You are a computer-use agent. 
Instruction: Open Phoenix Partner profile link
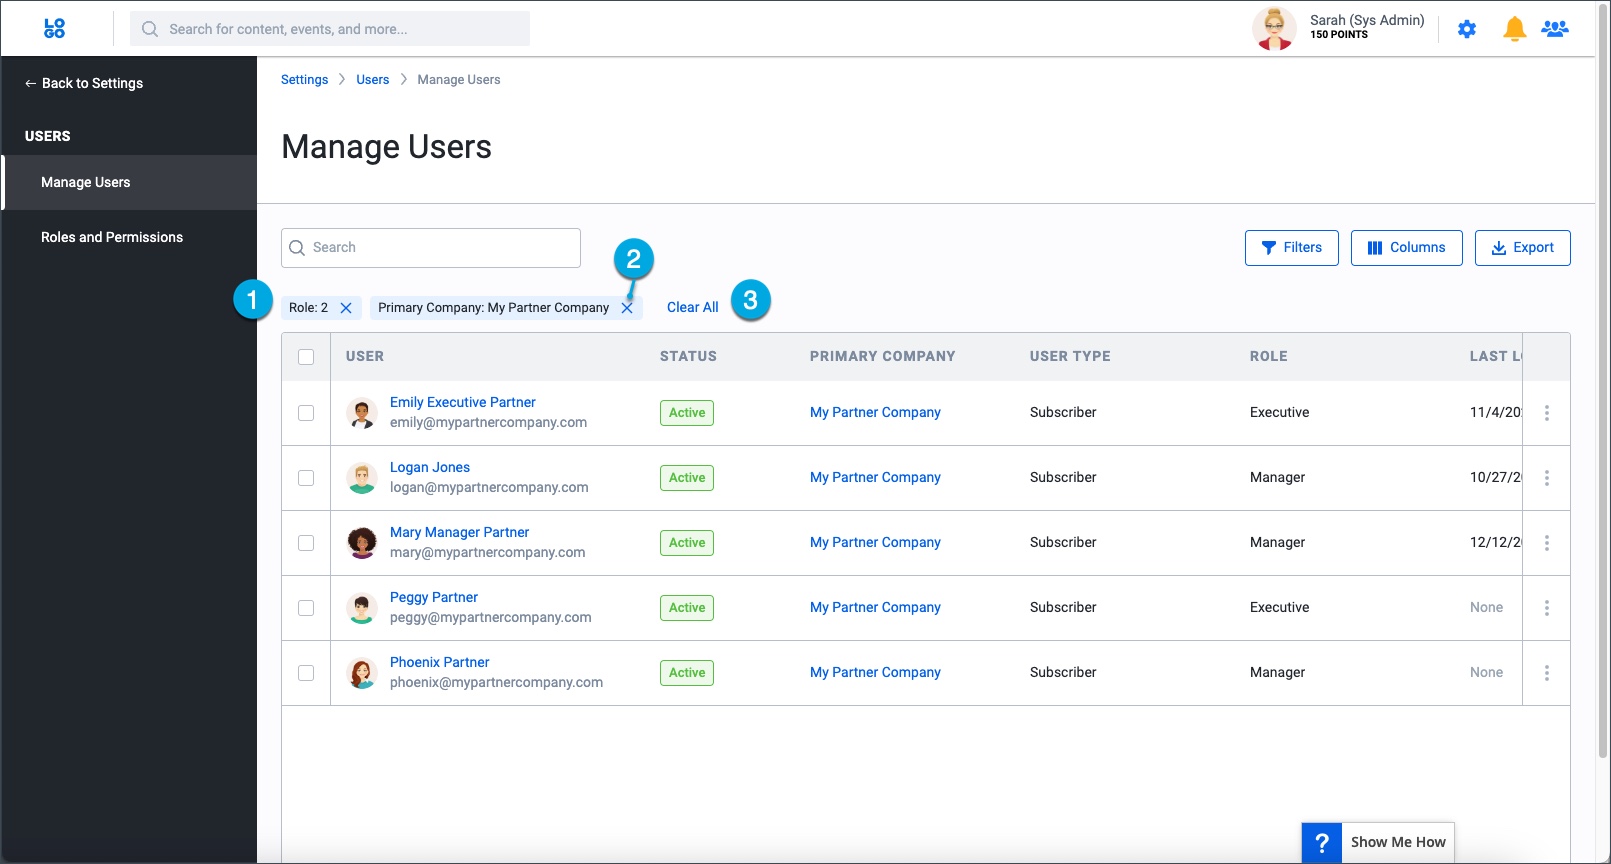coord(439,662)
